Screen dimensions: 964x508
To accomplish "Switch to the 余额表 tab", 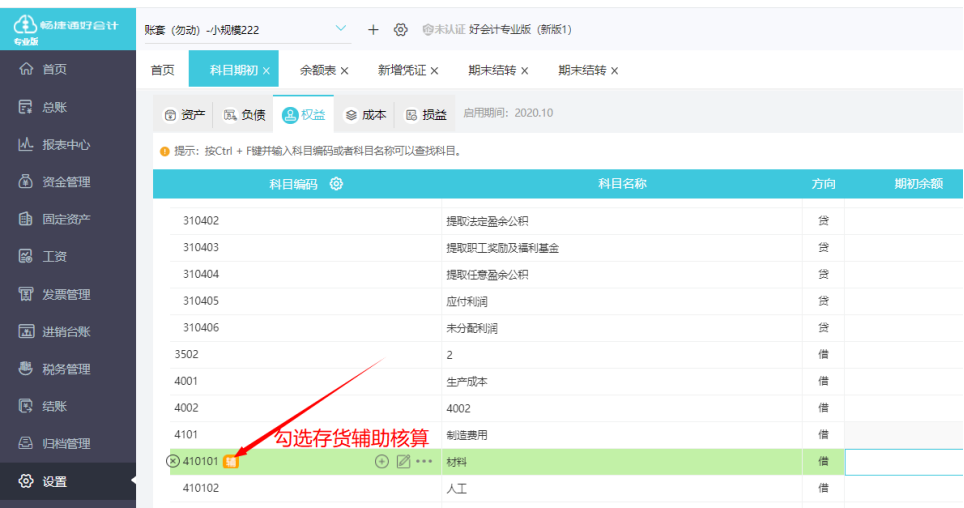I will point(318,70).
